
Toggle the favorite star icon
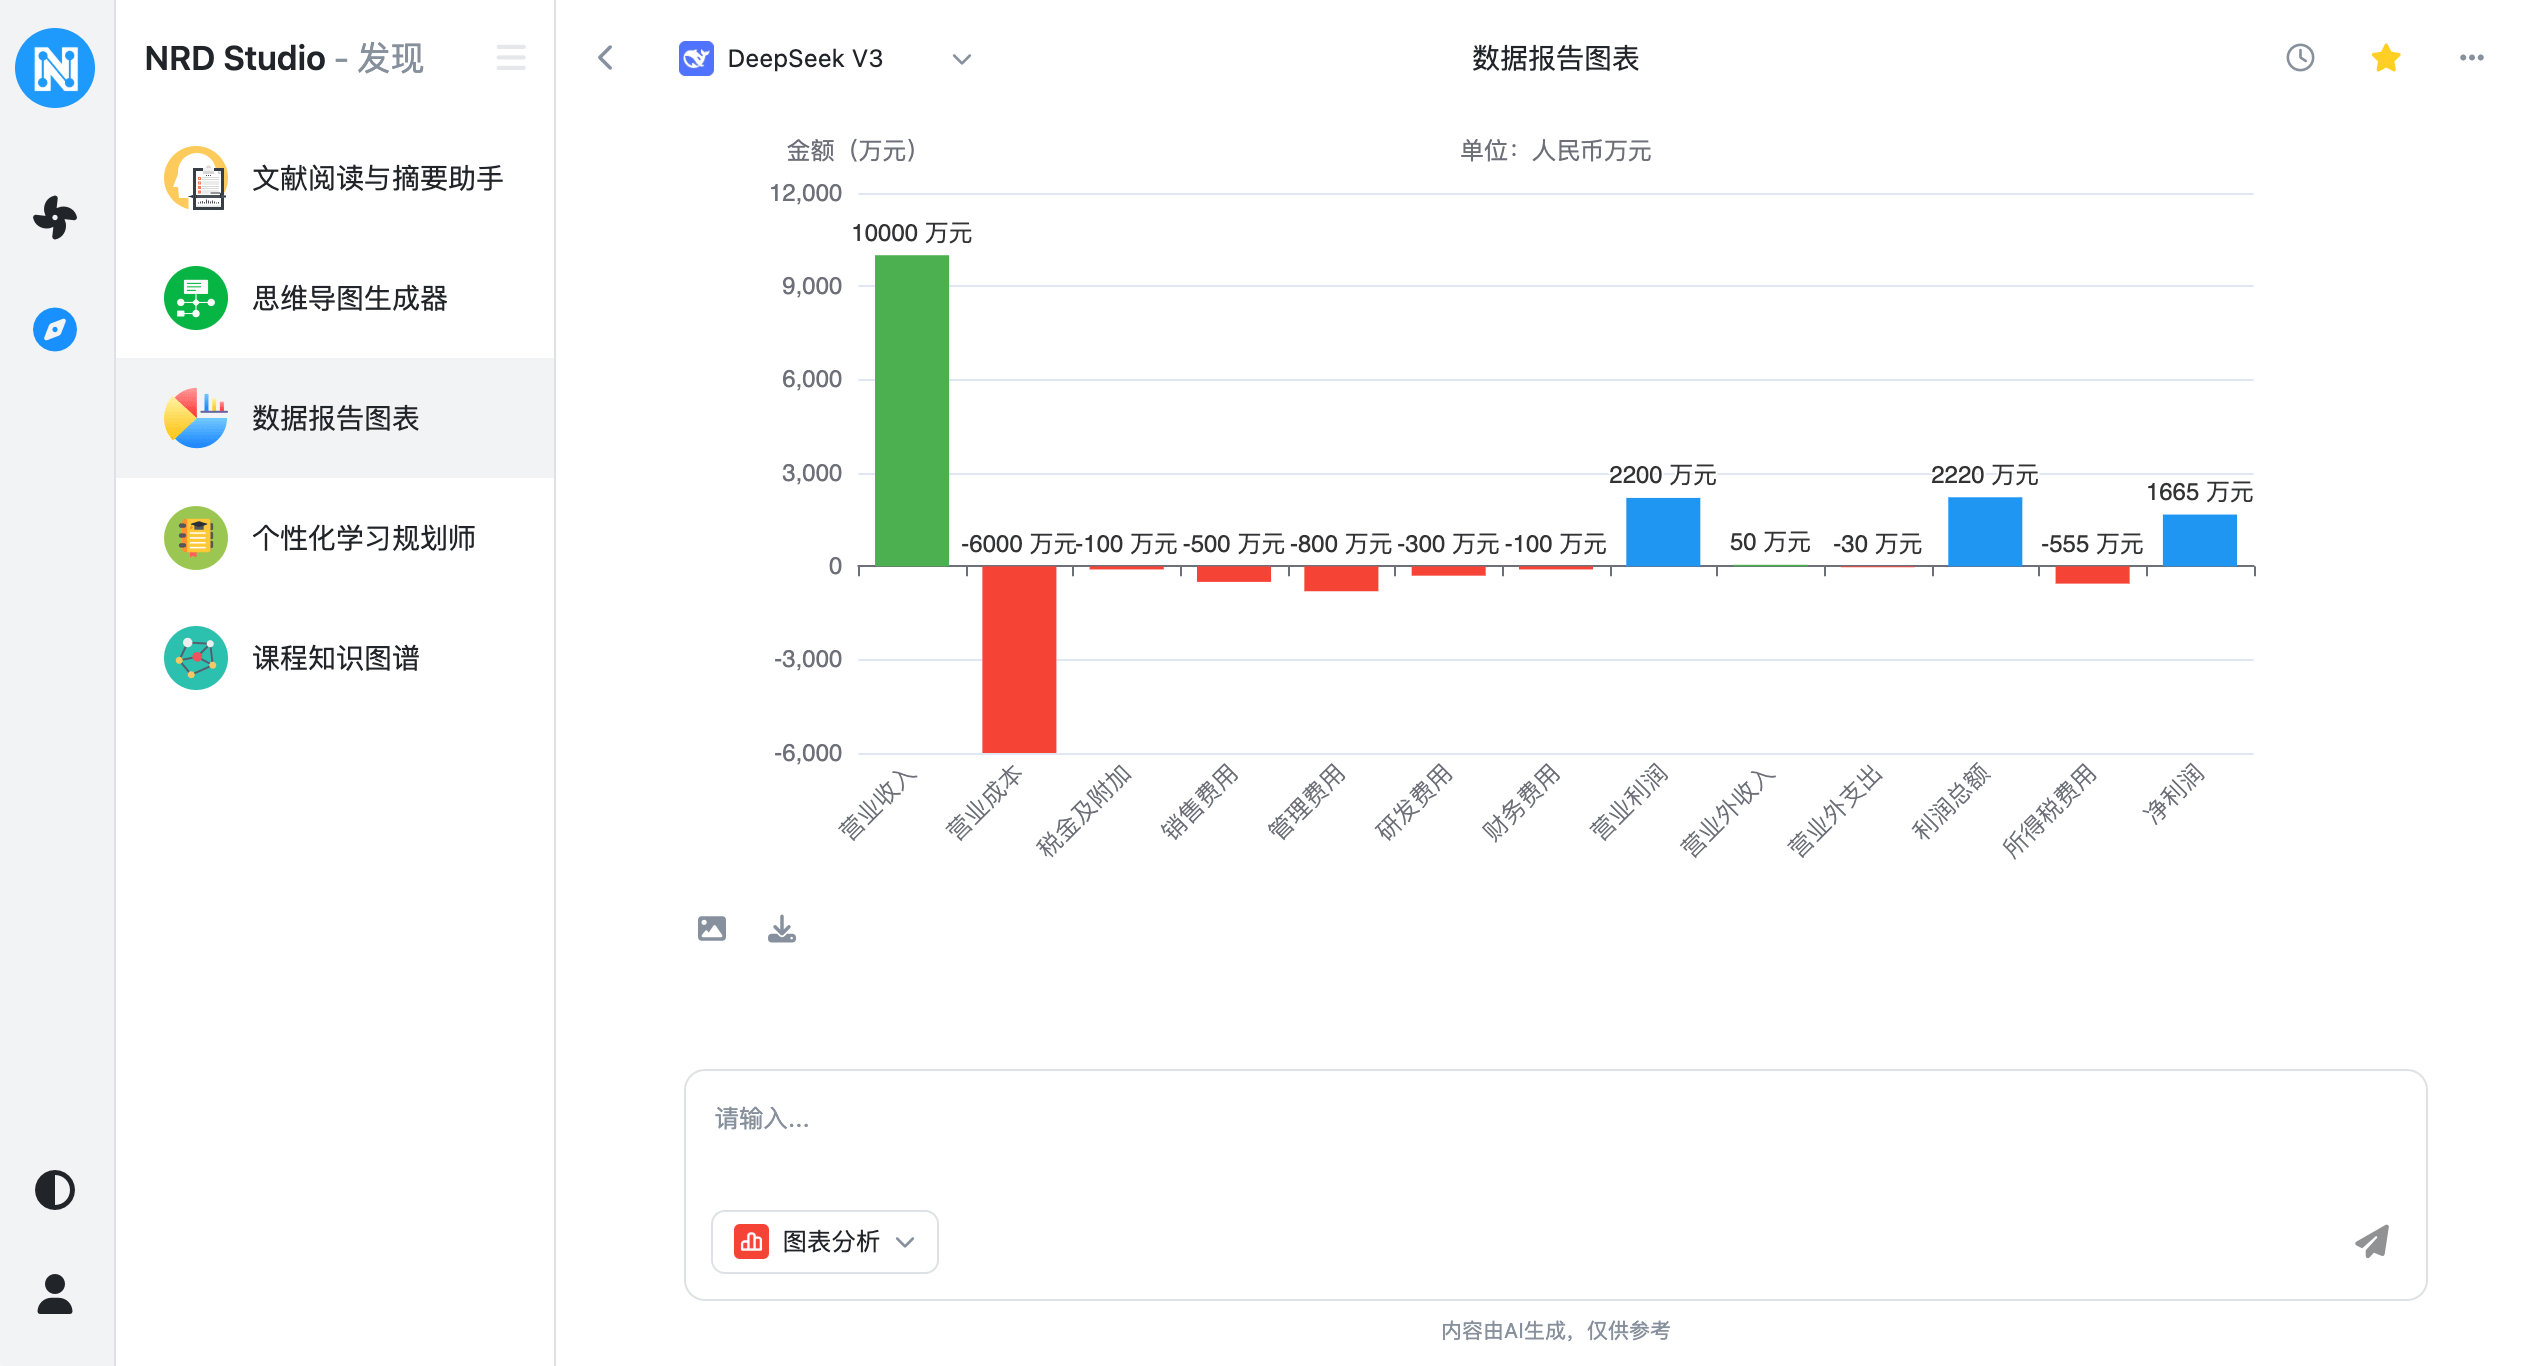2386,58
